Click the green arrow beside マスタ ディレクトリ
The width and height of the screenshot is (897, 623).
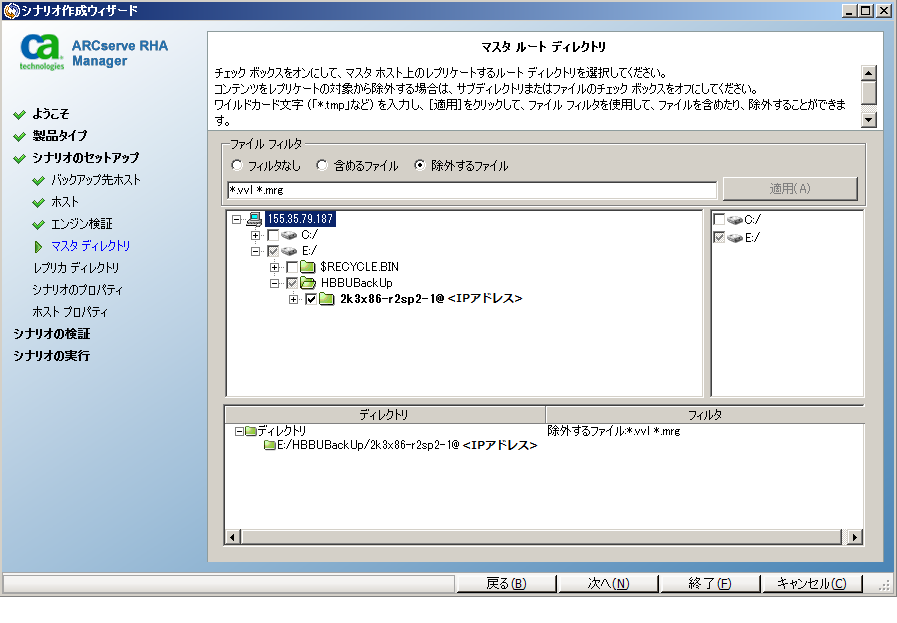[x=38, y=247]
